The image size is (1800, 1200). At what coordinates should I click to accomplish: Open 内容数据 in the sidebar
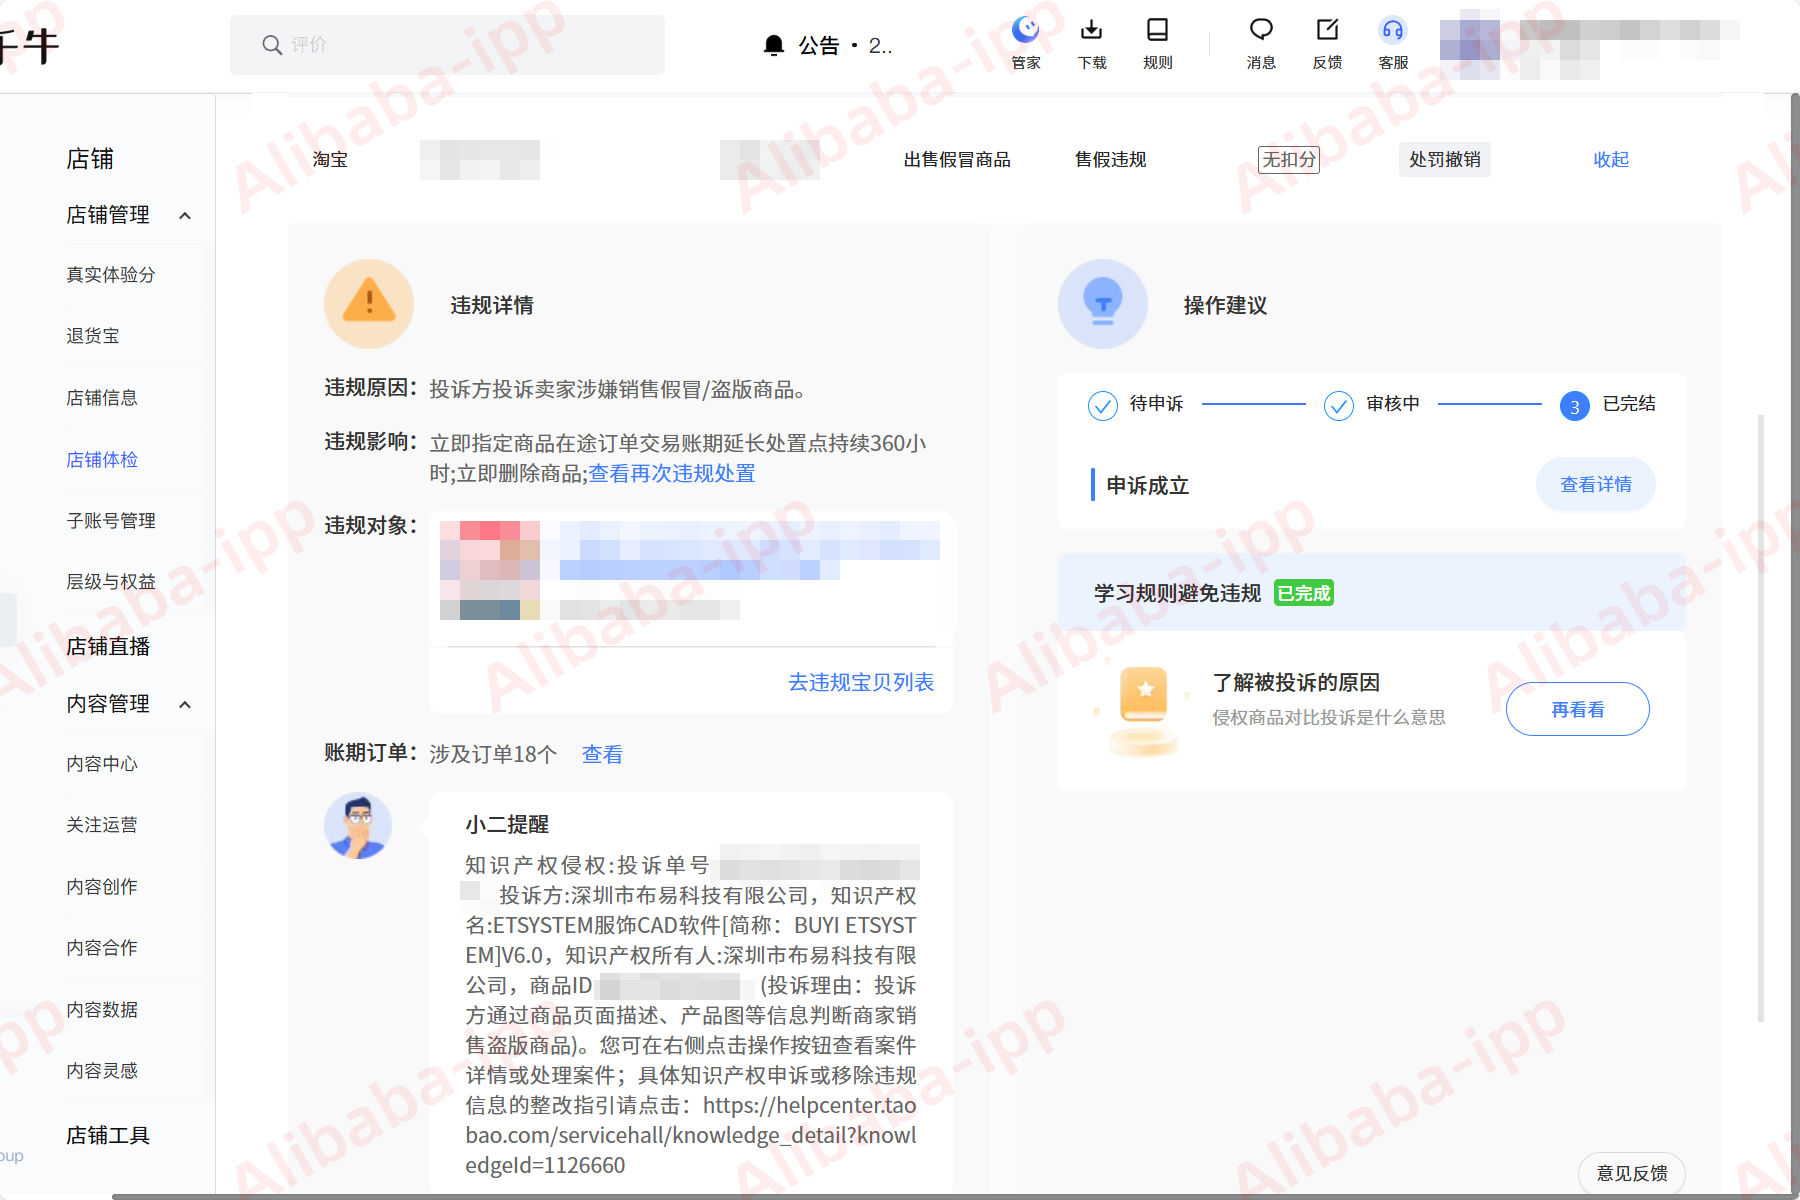click(102, 1010)
